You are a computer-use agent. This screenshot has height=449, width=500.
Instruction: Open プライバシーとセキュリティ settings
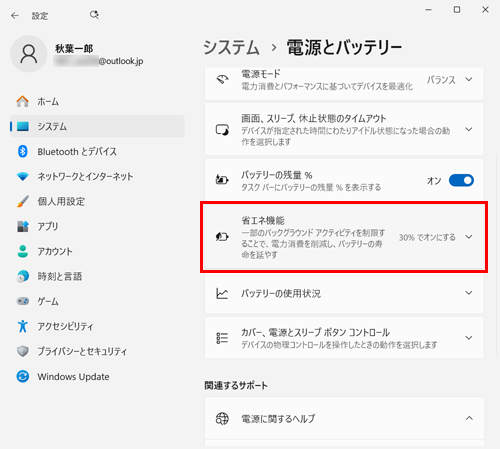pos(97,351)
